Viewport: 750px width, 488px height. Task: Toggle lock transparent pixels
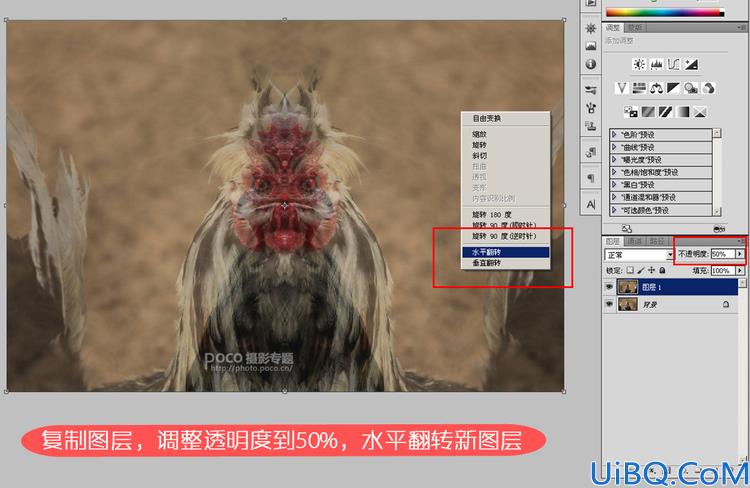click(x=630, y=270)
